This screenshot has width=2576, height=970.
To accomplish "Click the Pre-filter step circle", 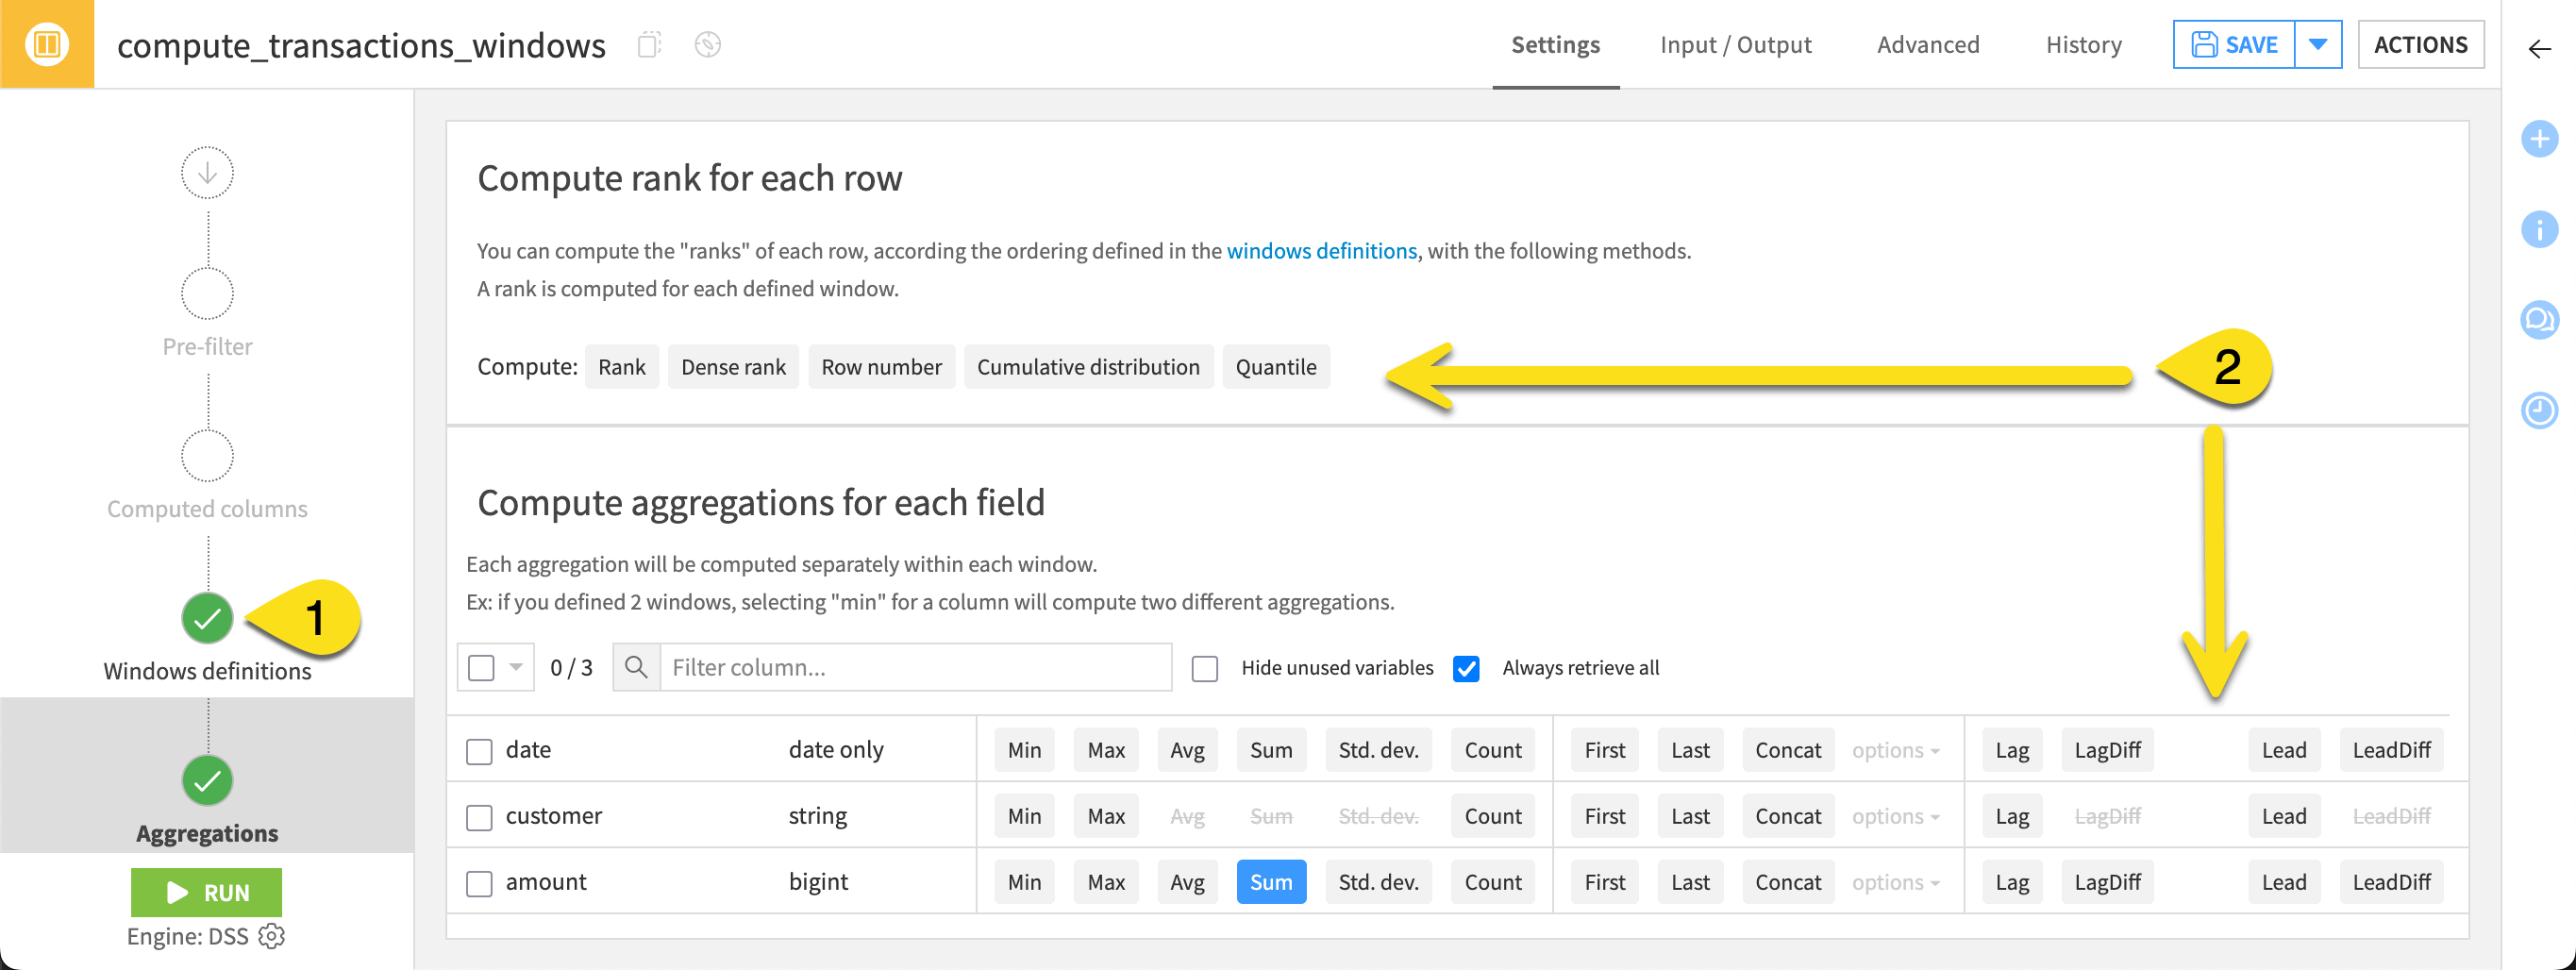I will click(x=207, y=293).
